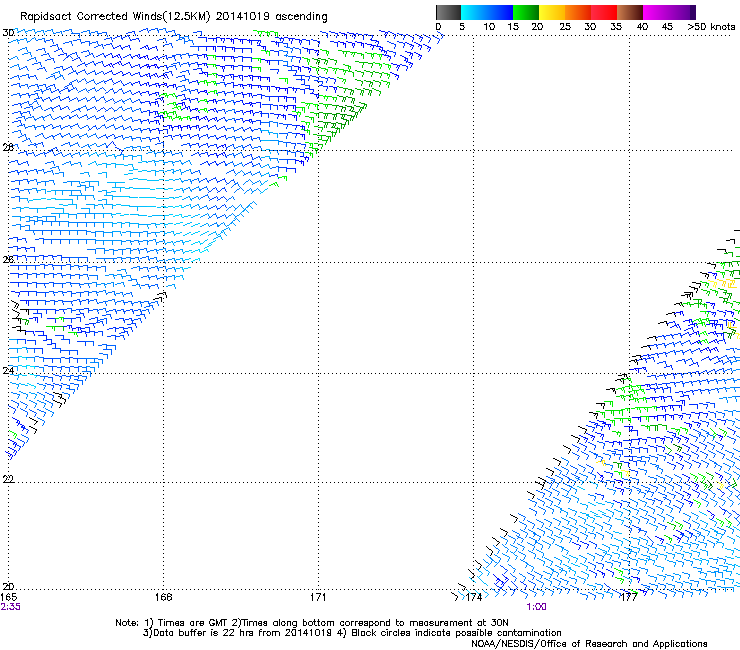Click the brown 35-40 knots color segment
Viewport: 740px width, 650px height.
[x=630, y=12]
